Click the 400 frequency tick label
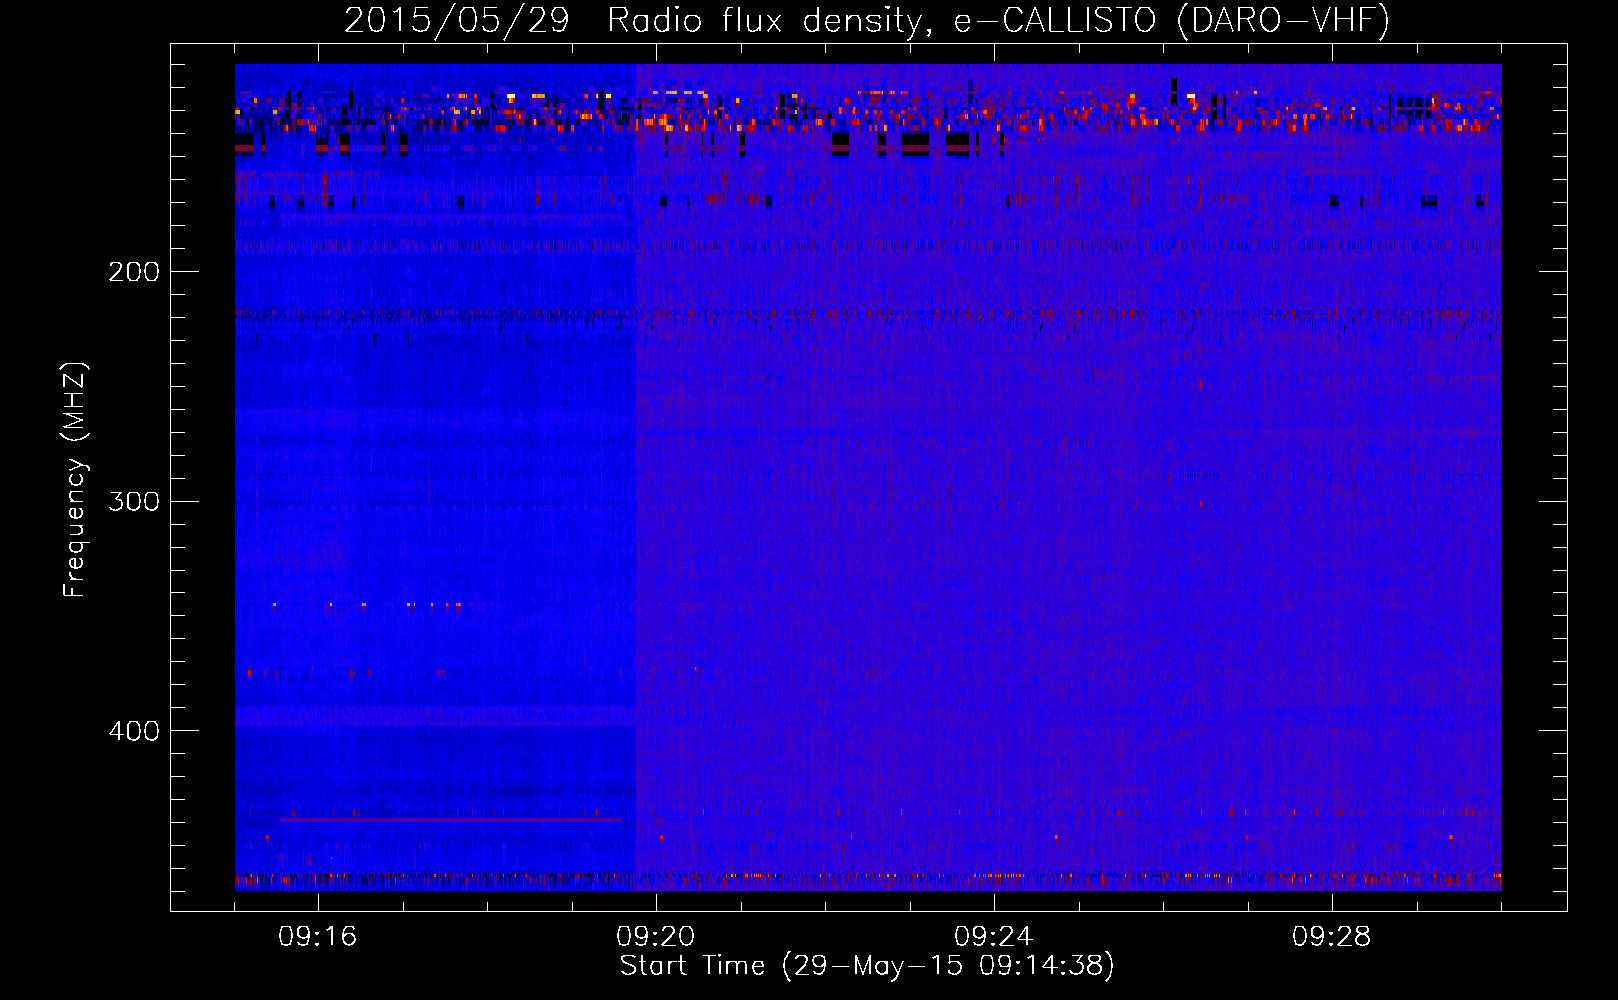 134,731
